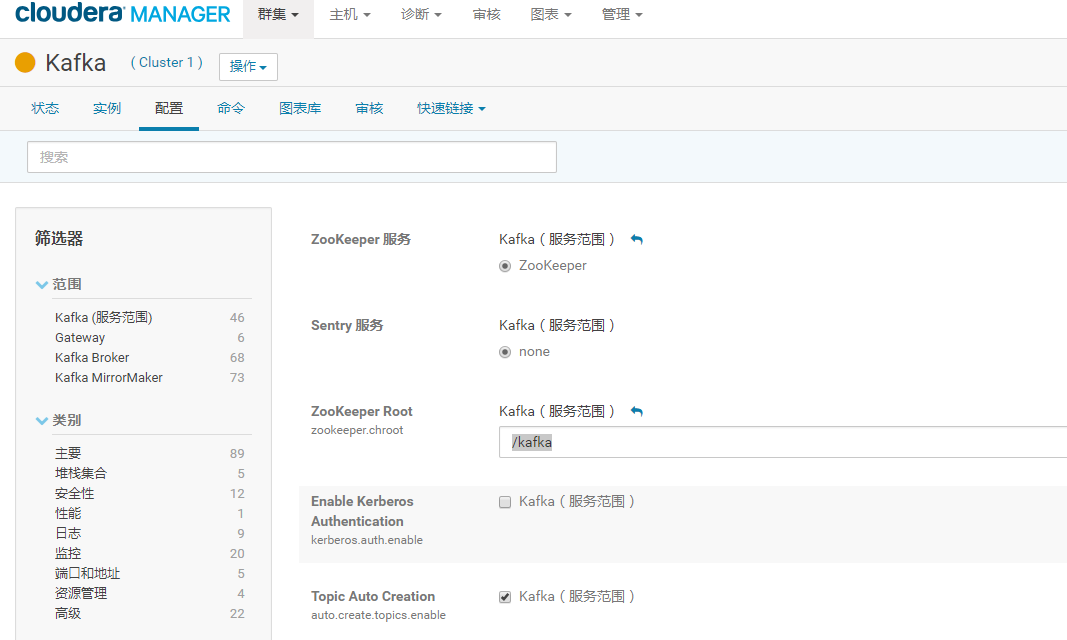1067x640 pixels.
Task: Revert ZooKeeper Root value with the undo arrow
Action: 636,411
